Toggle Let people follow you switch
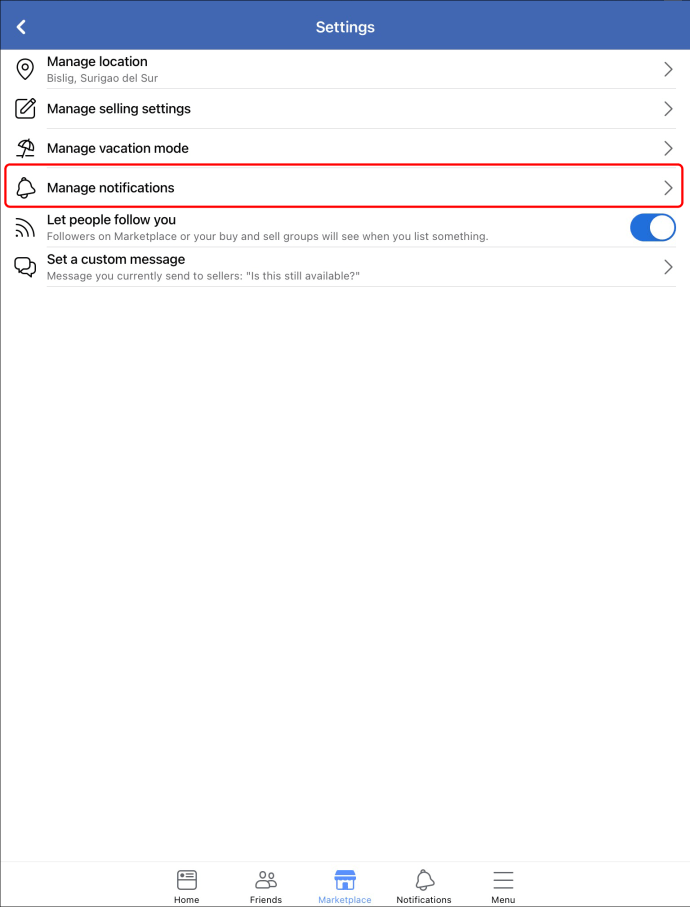Image resolution: width=690 pixels, height=907 pixels. [652, 227]
